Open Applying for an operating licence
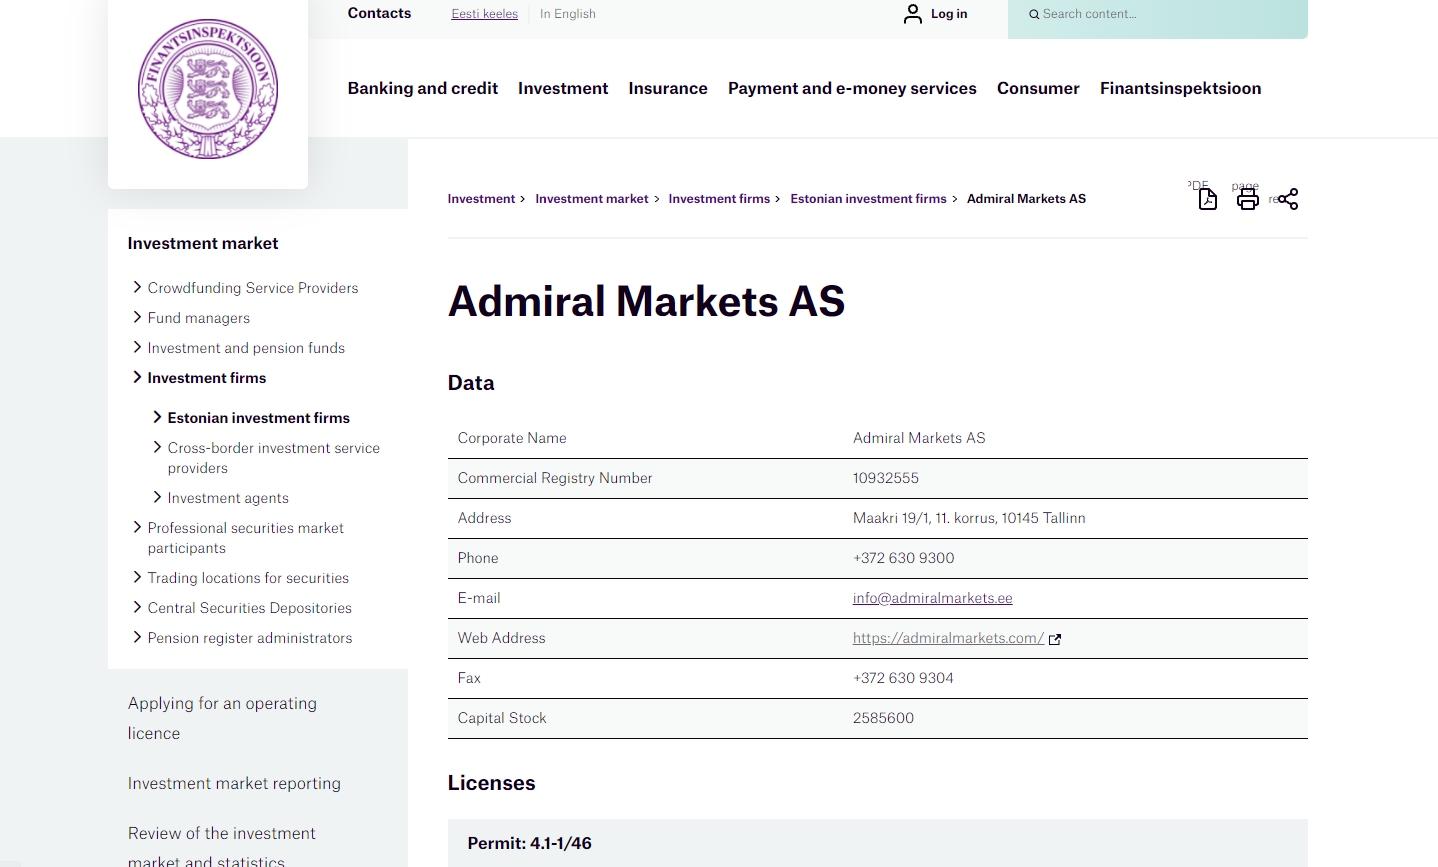The image size is (1438, 867). pyautogui.click(x=222, y=718)
